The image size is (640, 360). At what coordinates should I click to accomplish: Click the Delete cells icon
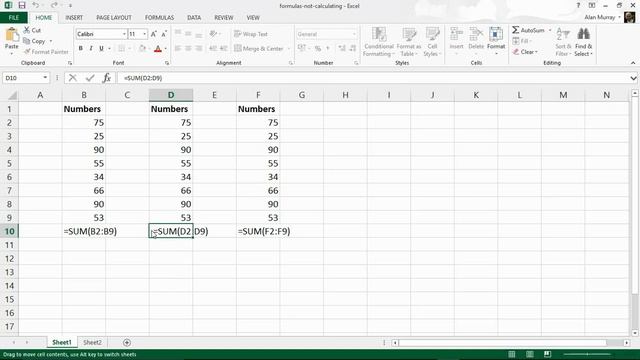pos(476,35)
